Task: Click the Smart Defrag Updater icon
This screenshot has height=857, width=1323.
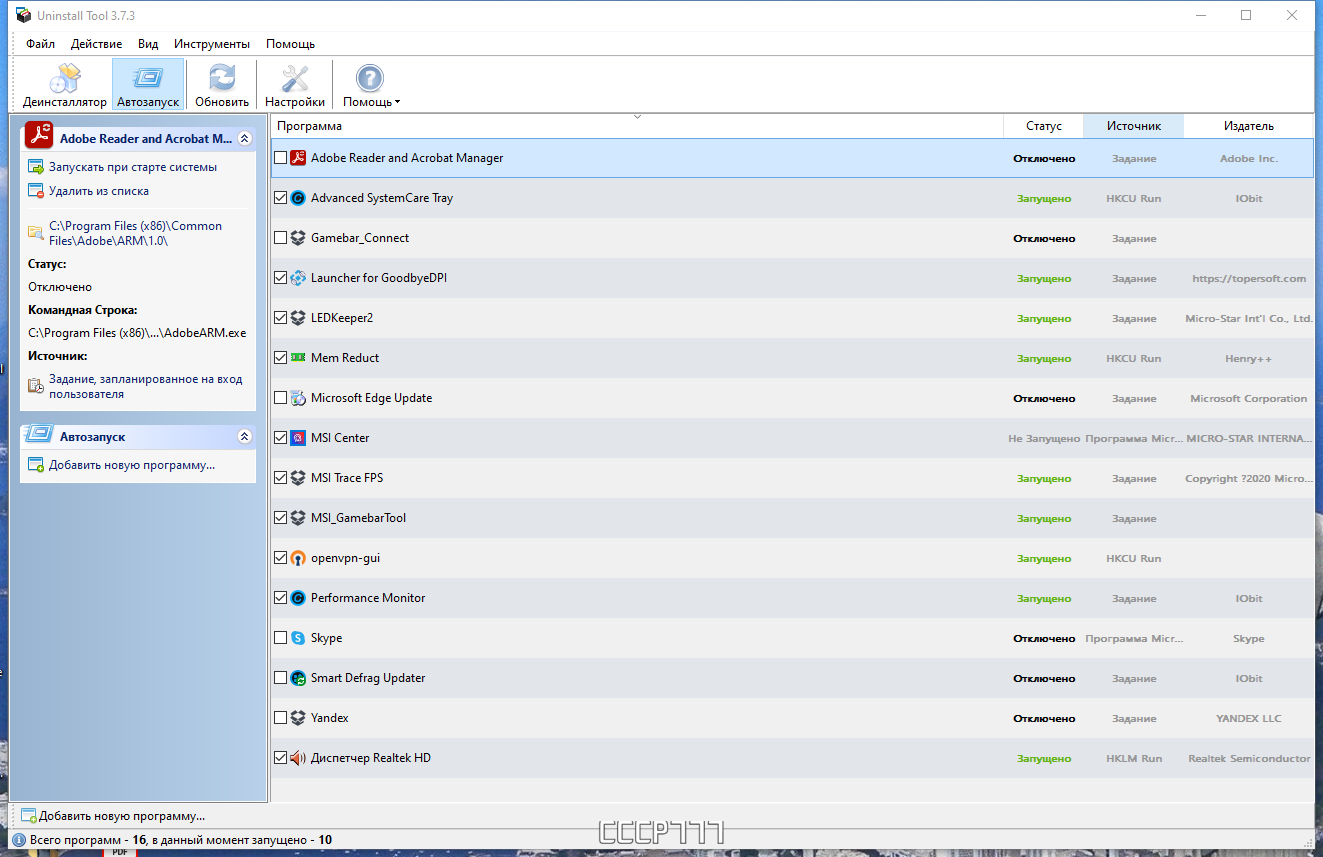Action: click(x=297, y=678)
